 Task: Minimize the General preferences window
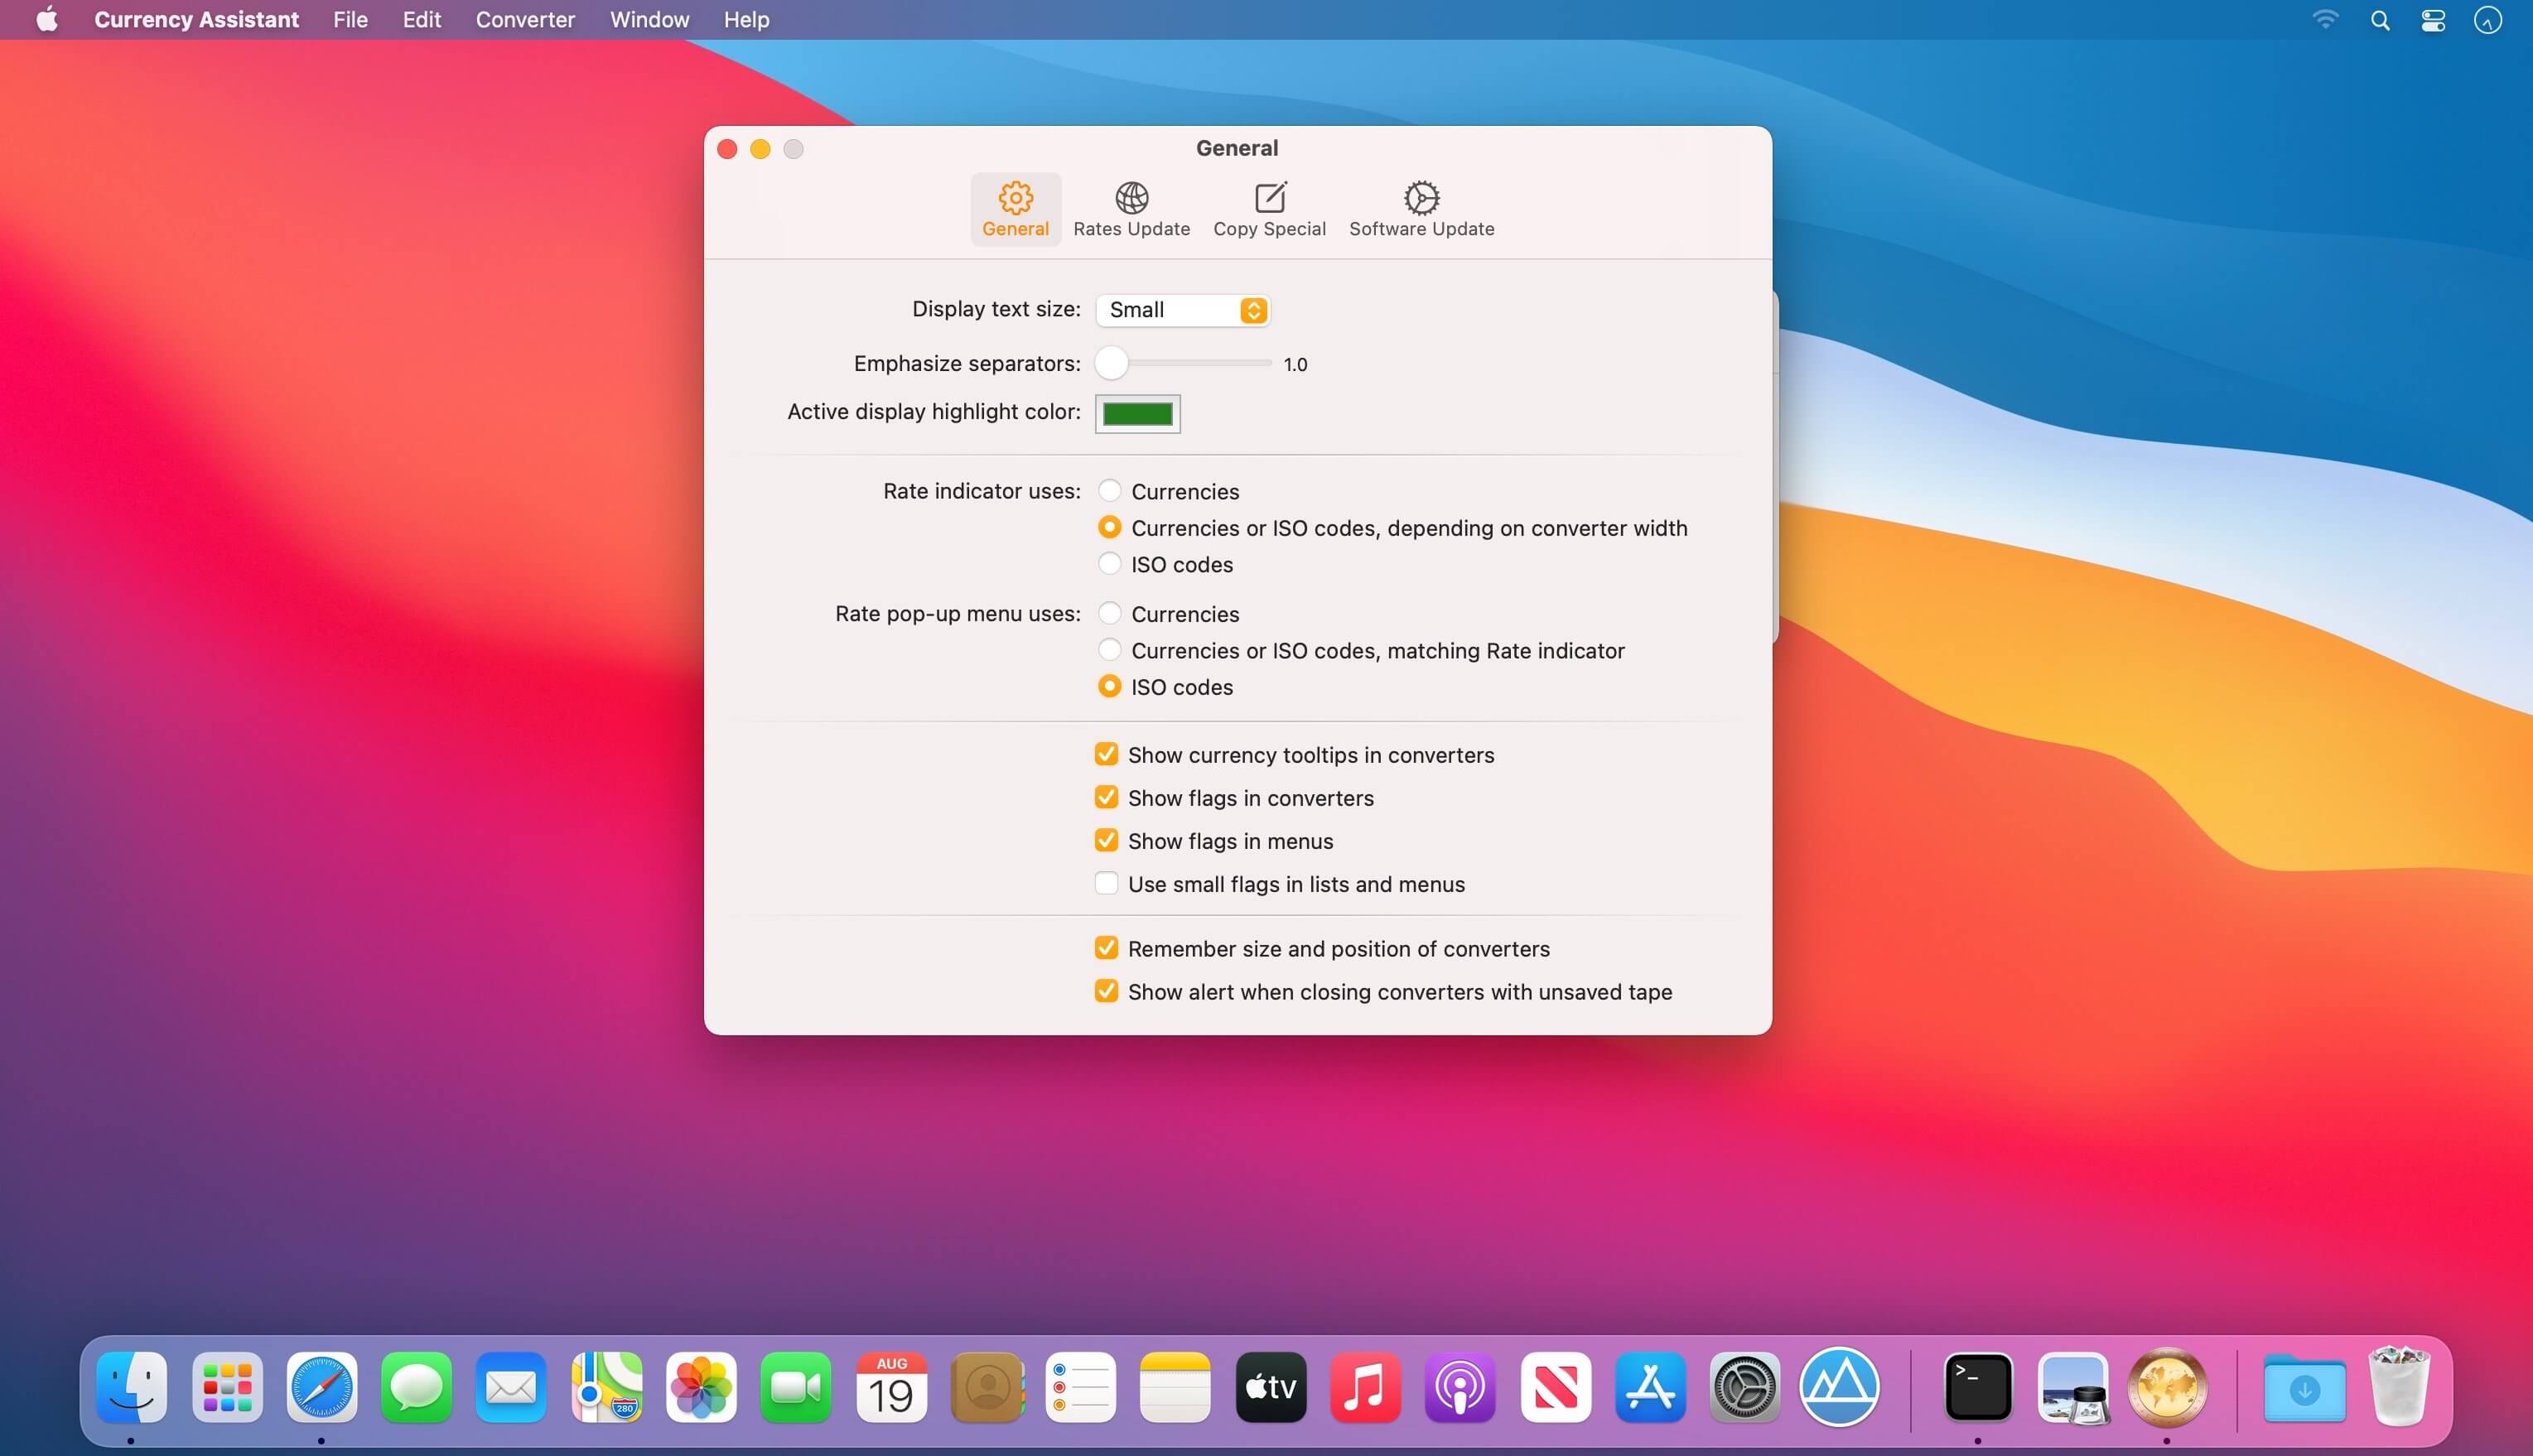click(760, 149)
